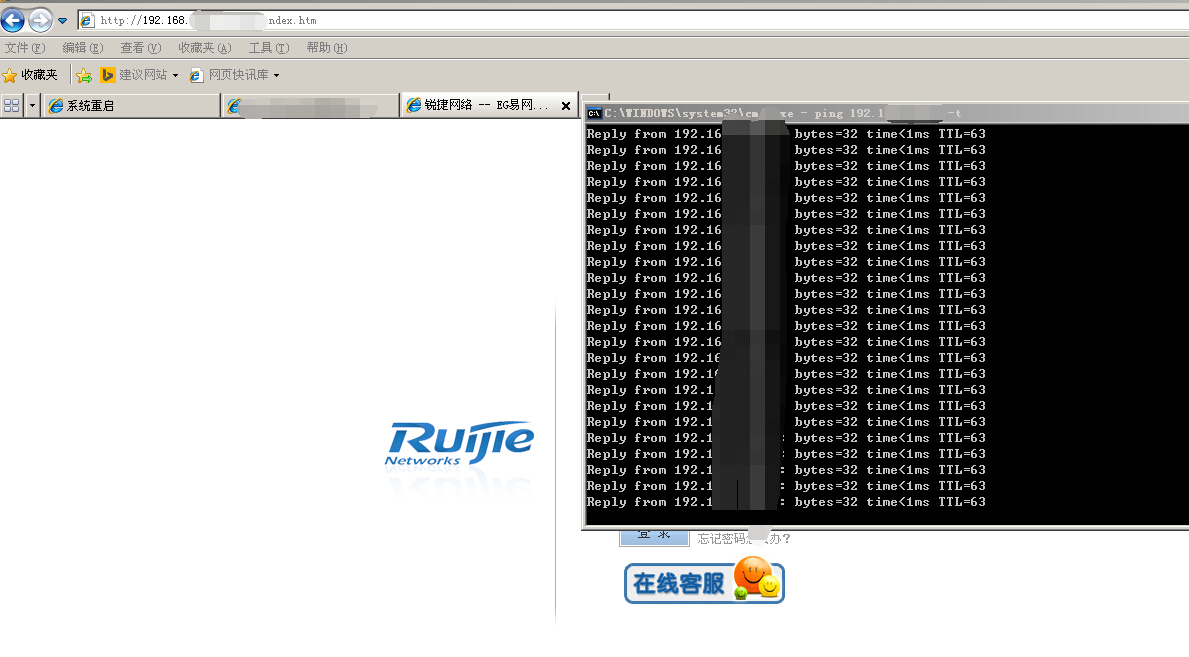Close the 锐捷网络 tab with X
The width and height of the screenshot is (1189, 657).
click(x=566, y=105)
